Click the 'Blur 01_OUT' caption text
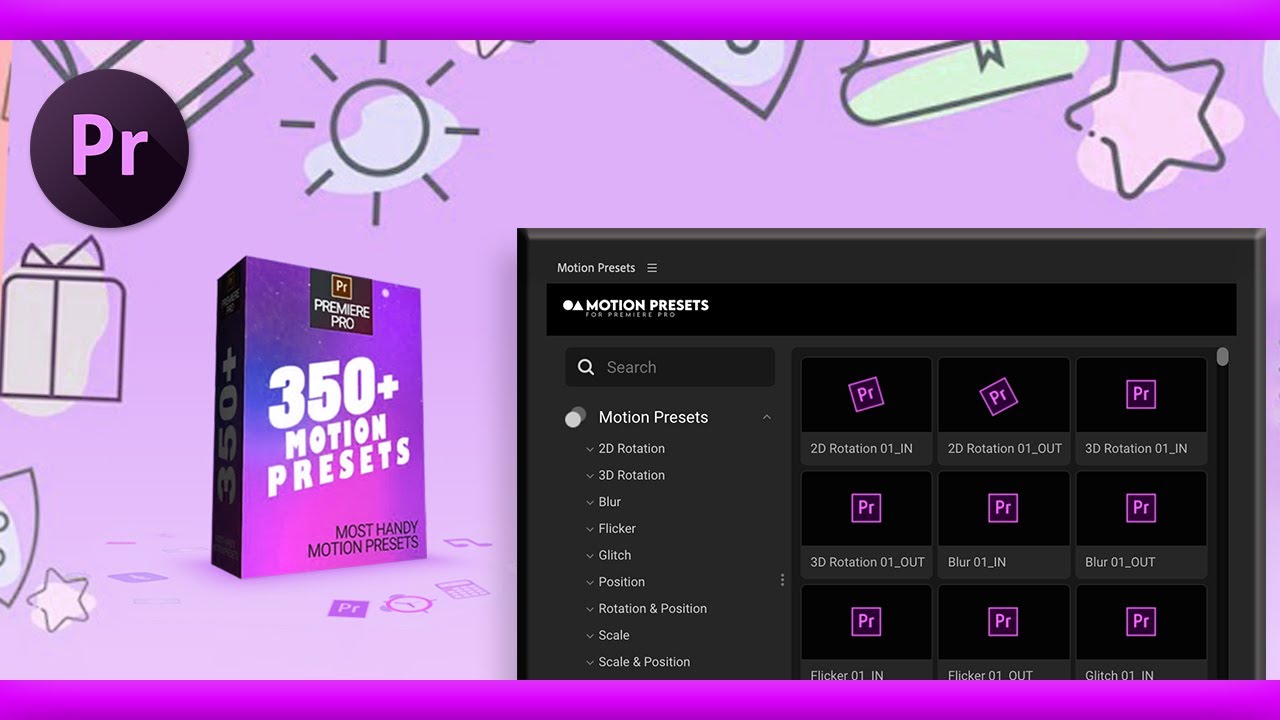The image size is (1280, 720). 1120,562
